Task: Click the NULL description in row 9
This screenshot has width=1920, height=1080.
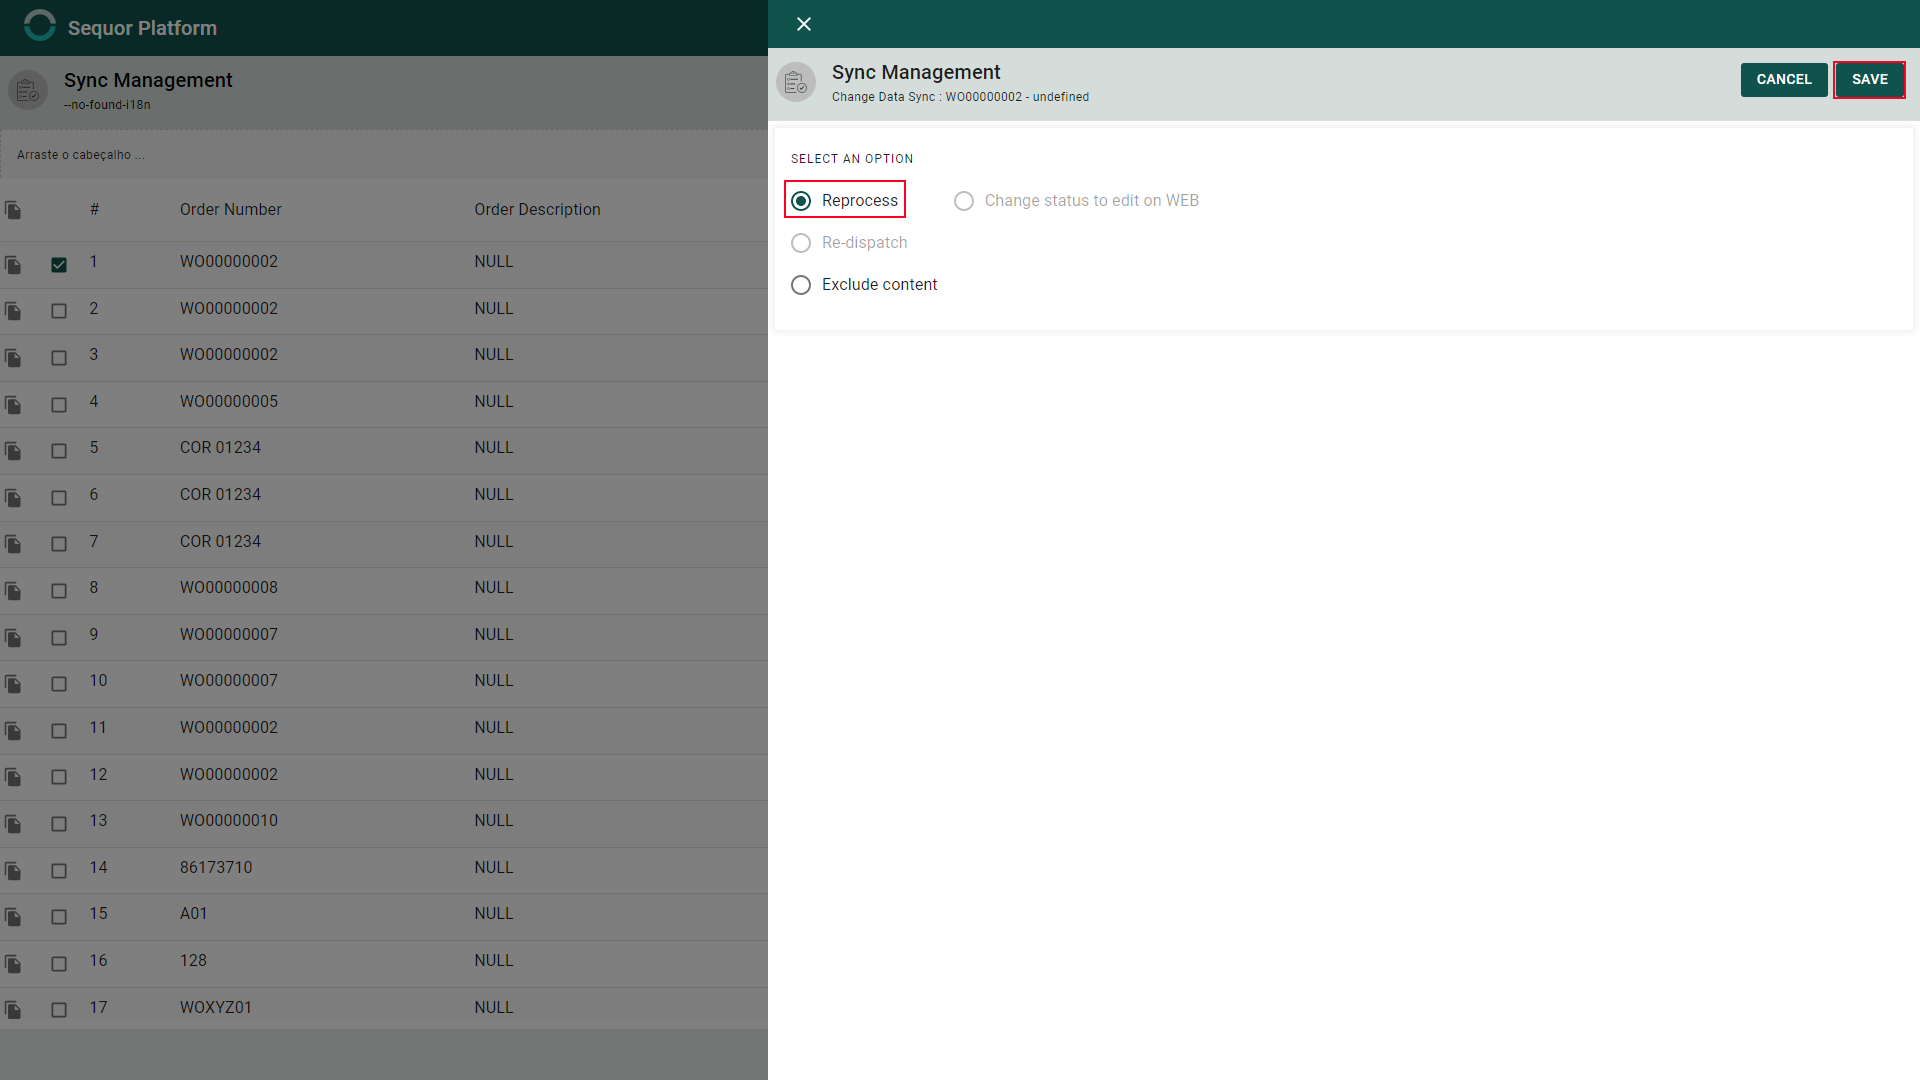Action: 494,634
